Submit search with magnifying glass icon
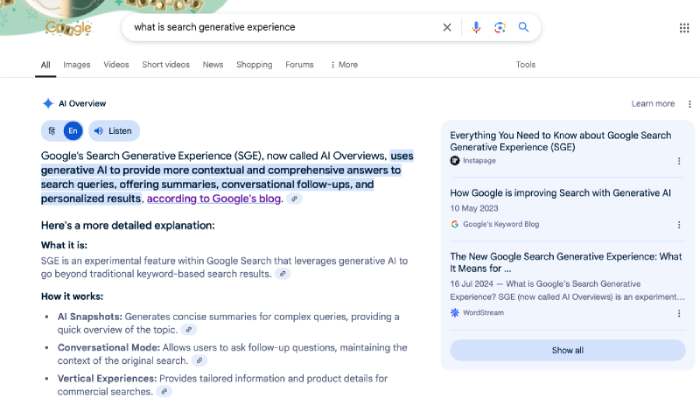The width and height of the screenshot is (700, 405). click(x=523, y=27)
